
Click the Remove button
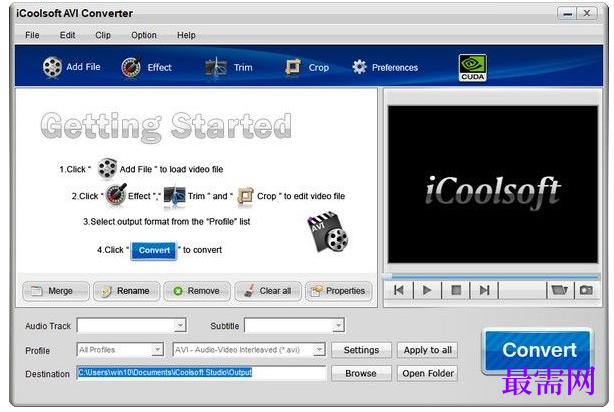[x=197, y=291]
